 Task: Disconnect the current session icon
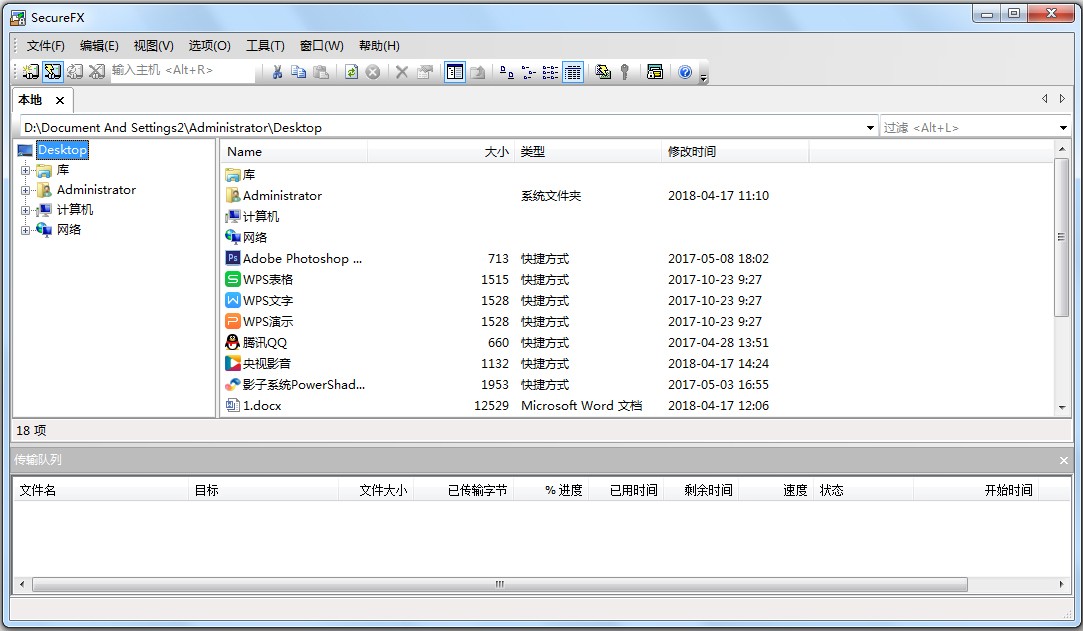click(96, 71)
